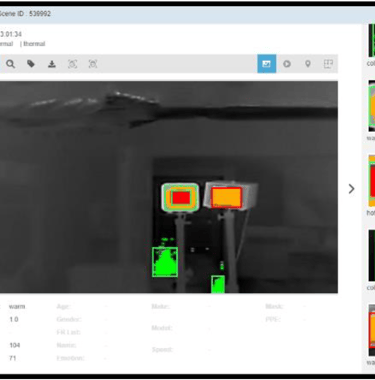
Task: Click the thermal label under the timestamp
Action: 34,44
